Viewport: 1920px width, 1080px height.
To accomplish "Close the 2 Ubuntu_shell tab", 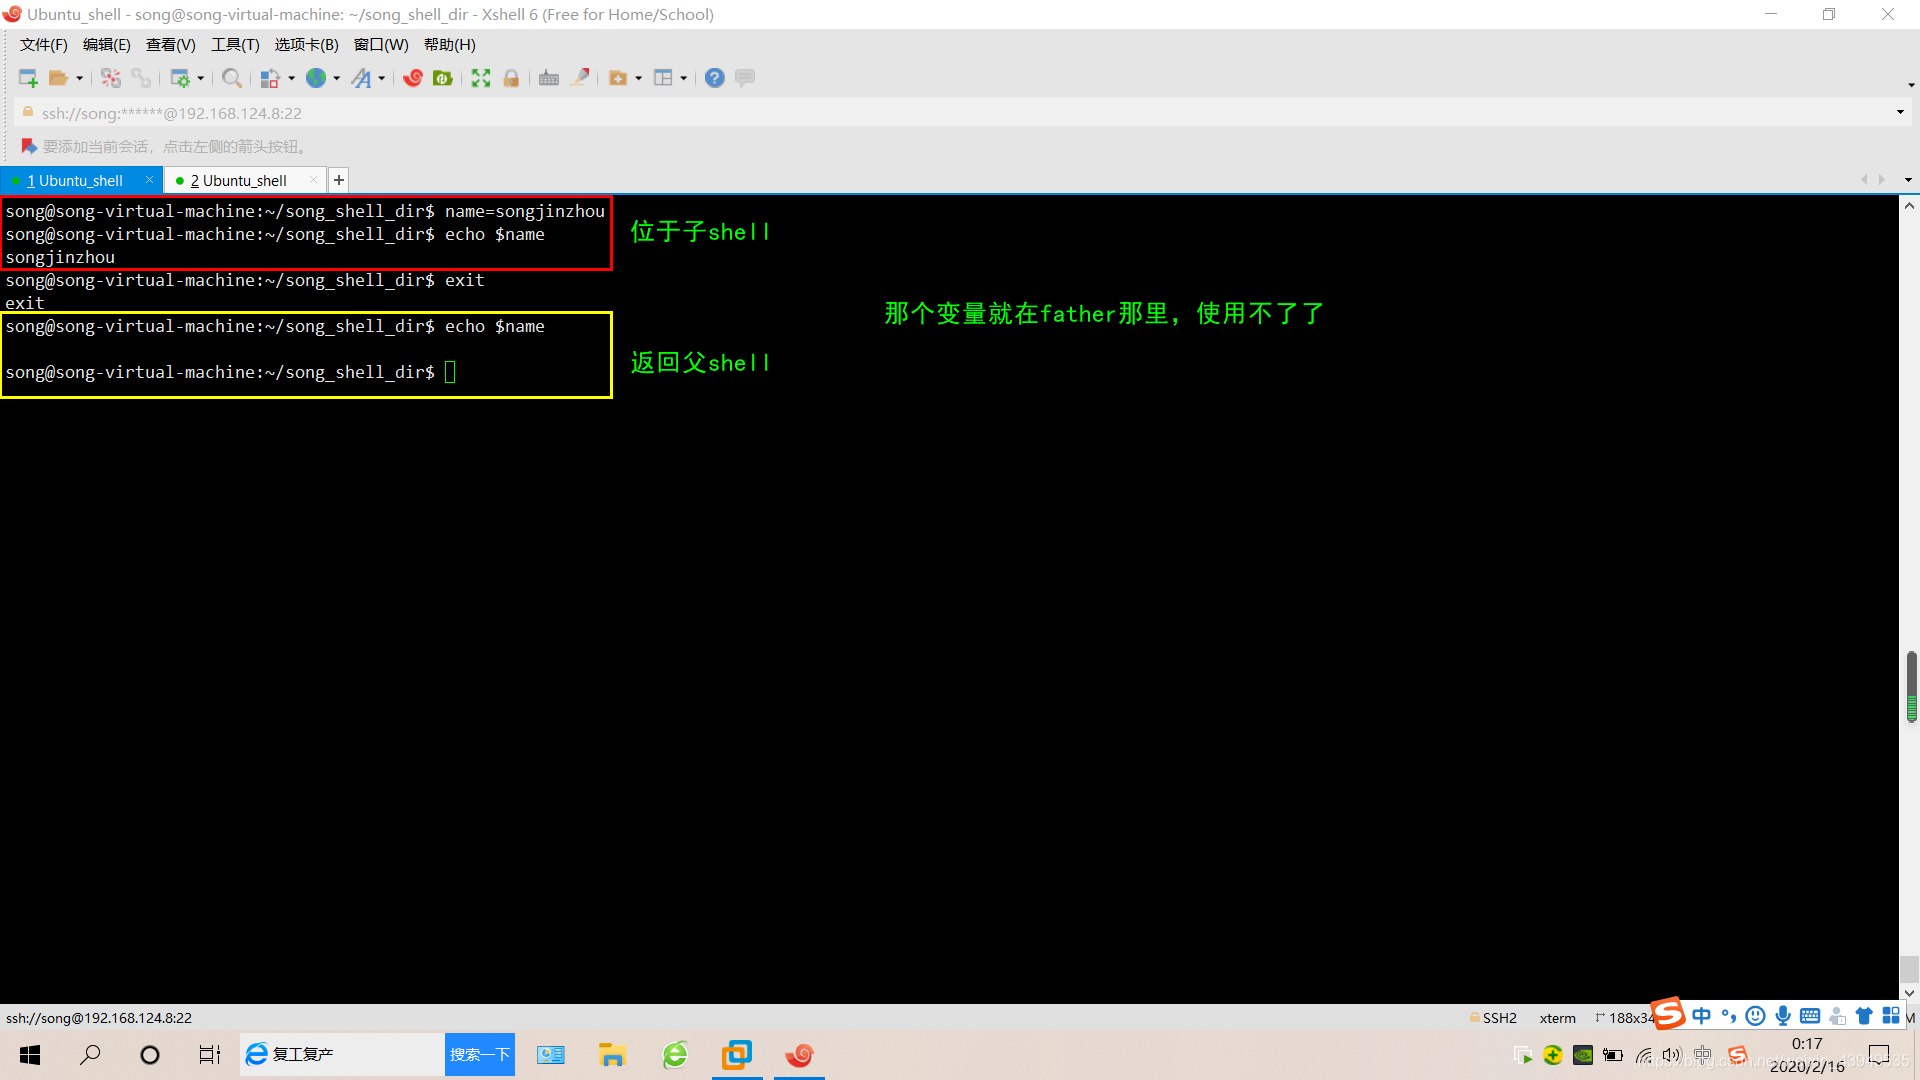I will point(313,180).
